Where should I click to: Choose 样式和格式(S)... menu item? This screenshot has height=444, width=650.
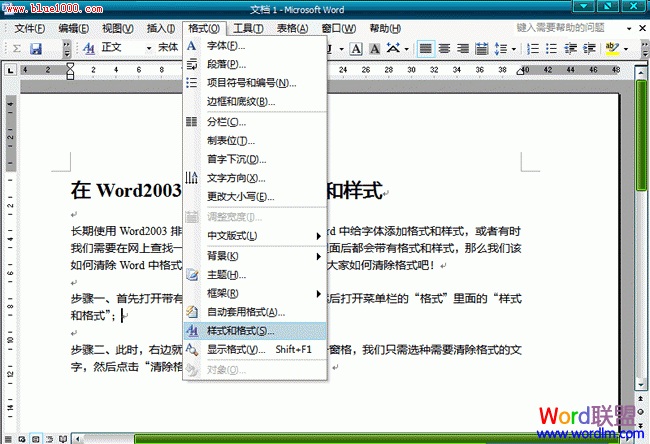[x=255, y=331]
